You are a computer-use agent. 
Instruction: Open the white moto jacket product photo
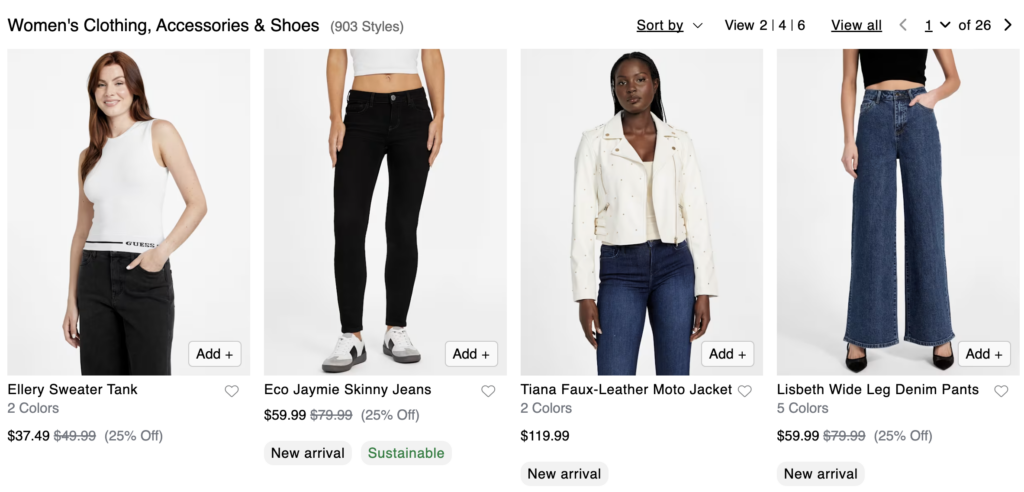[641, 200]
